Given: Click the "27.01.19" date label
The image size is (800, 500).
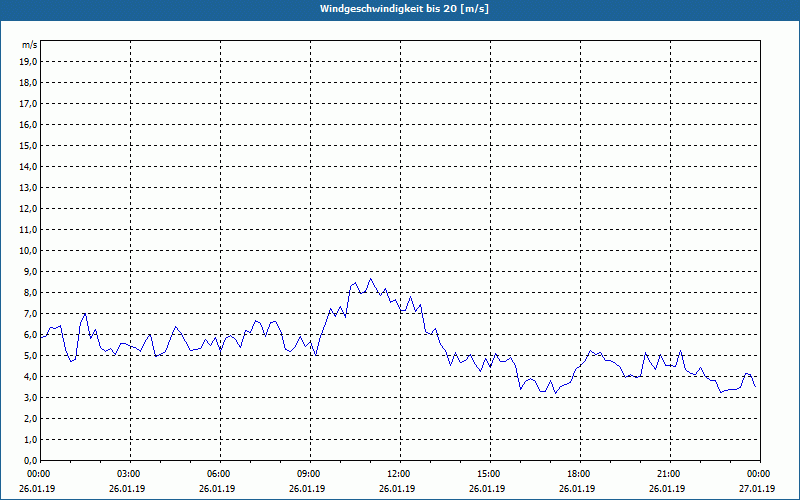Looking at the screenshot, I should [x=757, y=489].
